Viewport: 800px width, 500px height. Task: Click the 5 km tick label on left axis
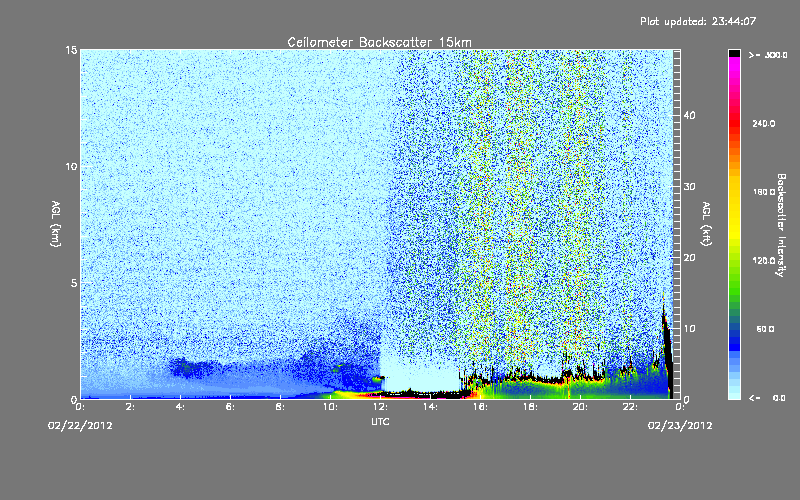click(74, 283)
